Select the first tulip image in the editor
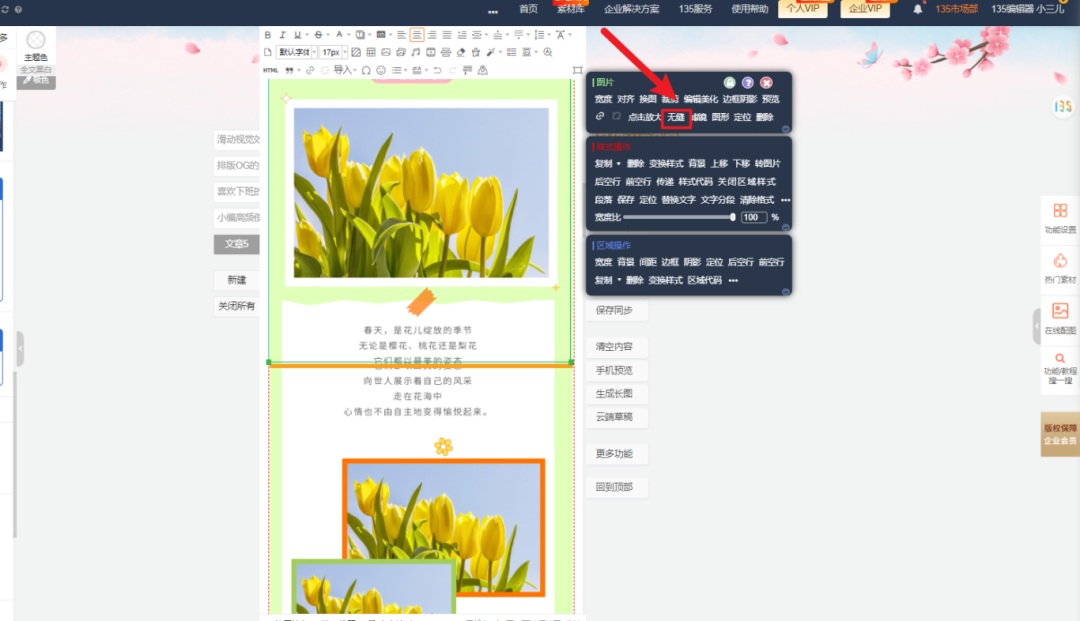Image resolution: width=1080 pixels, height=621 pixels. tap(421, 192)
